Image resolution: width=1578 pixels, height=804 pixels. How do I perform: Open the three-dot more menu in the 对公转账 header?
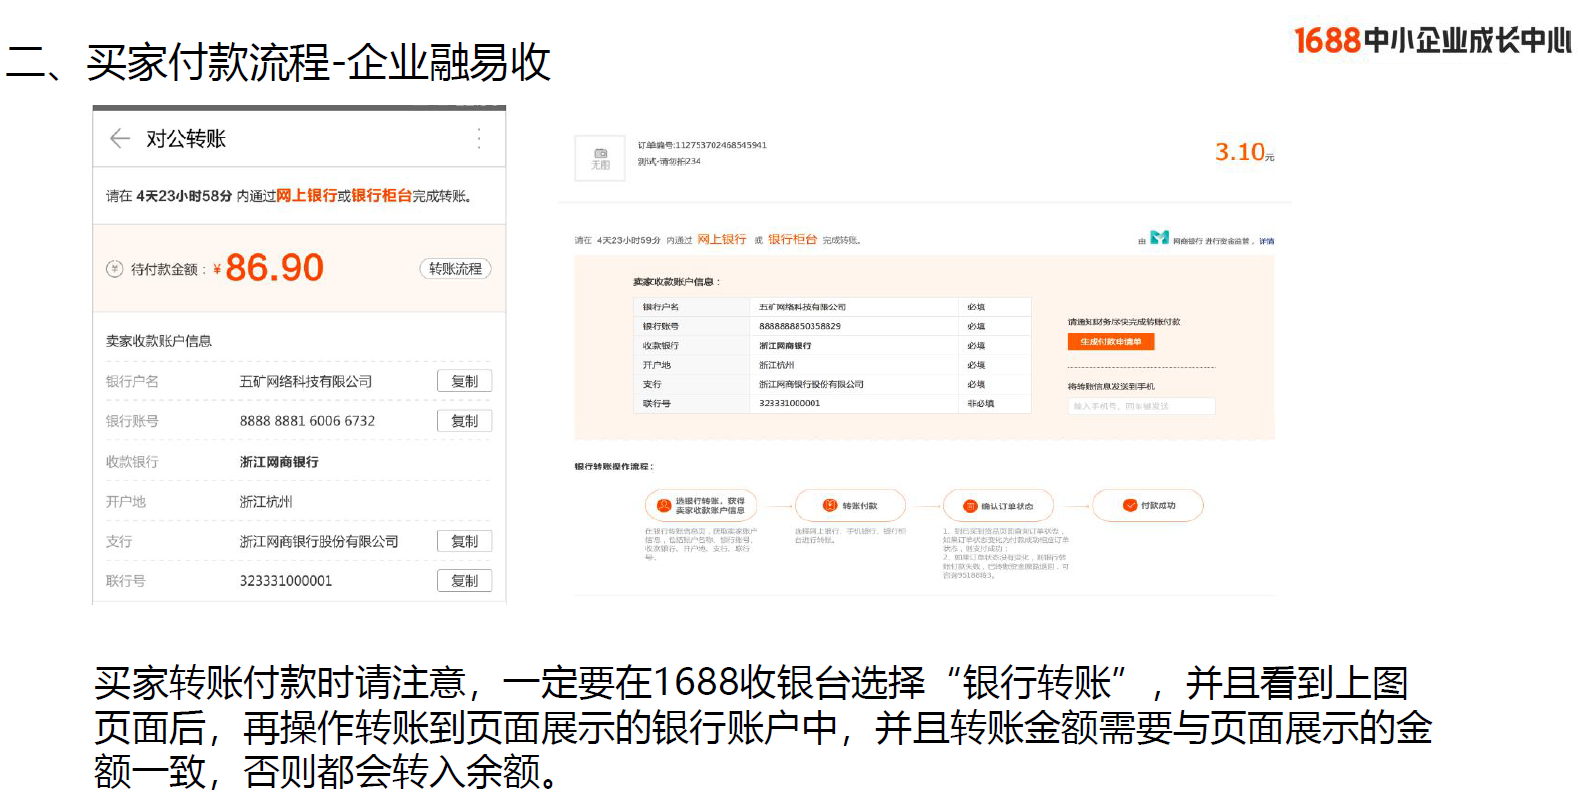(x=480, y=139)
